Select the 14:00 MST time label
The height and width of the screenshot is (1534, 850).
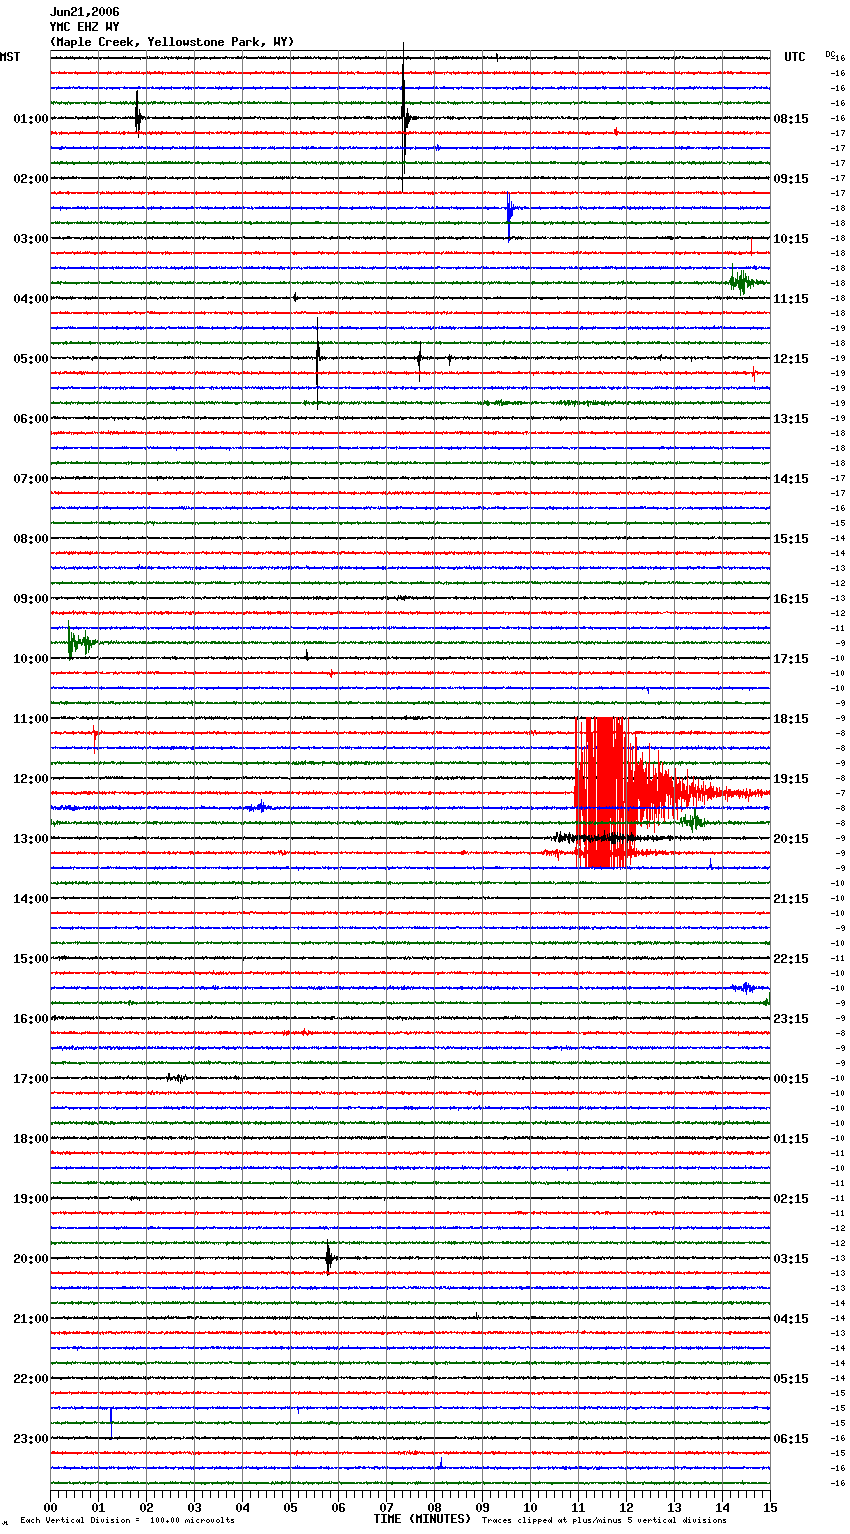point(31,899)
